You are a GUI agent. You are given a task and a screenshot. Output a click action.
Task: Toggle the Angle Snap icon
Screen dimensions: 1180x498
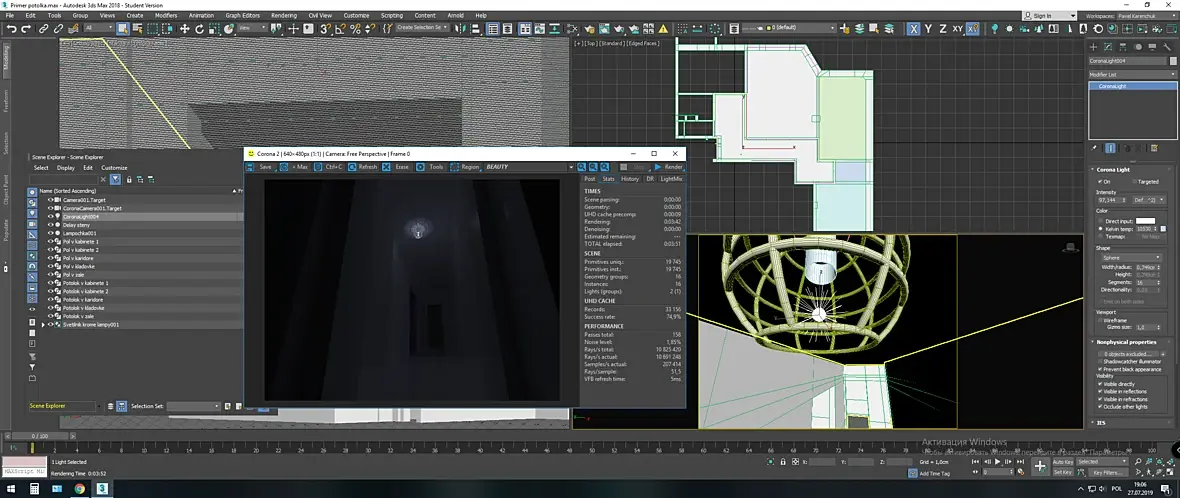pyautogui.click(x=340, y=29)
